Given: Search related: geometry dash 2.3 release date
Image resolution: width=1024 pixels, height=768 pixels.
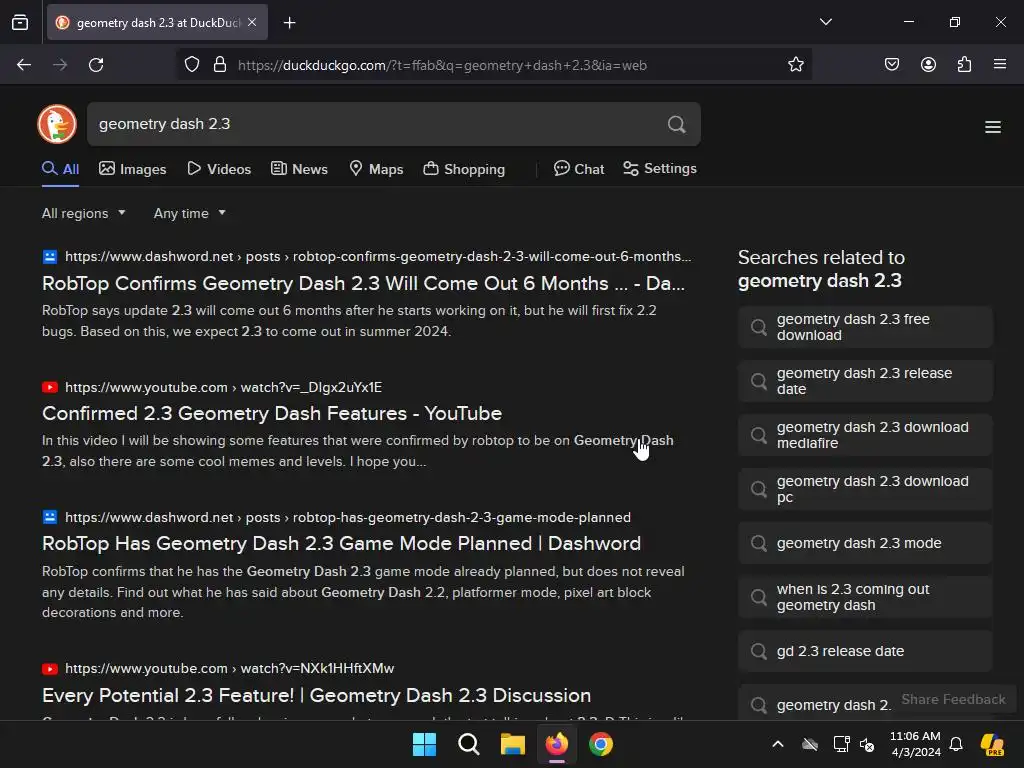Looking at the screenshot, I should [x=865, y=381].
